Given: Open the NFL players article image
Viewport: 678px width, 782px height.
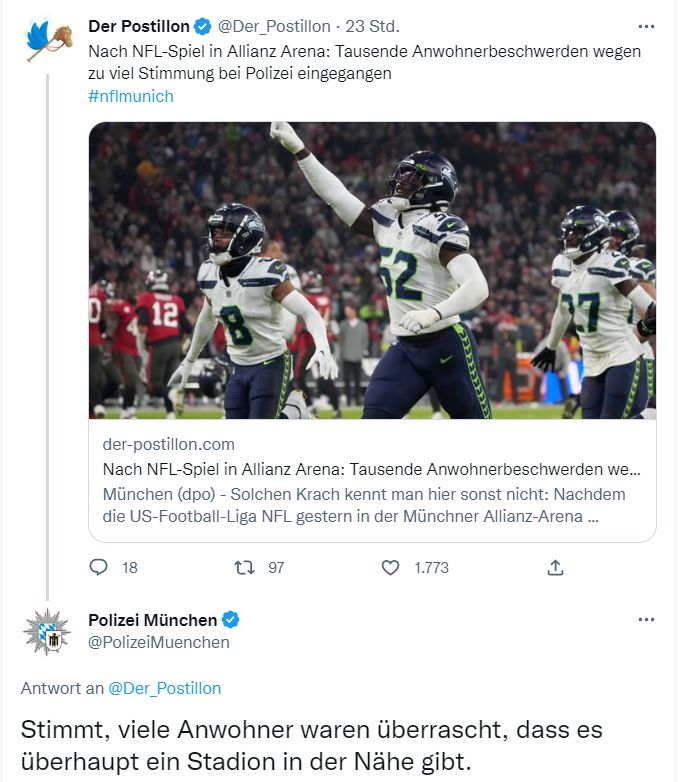Looking at the screenshot, I should (372, 270).
